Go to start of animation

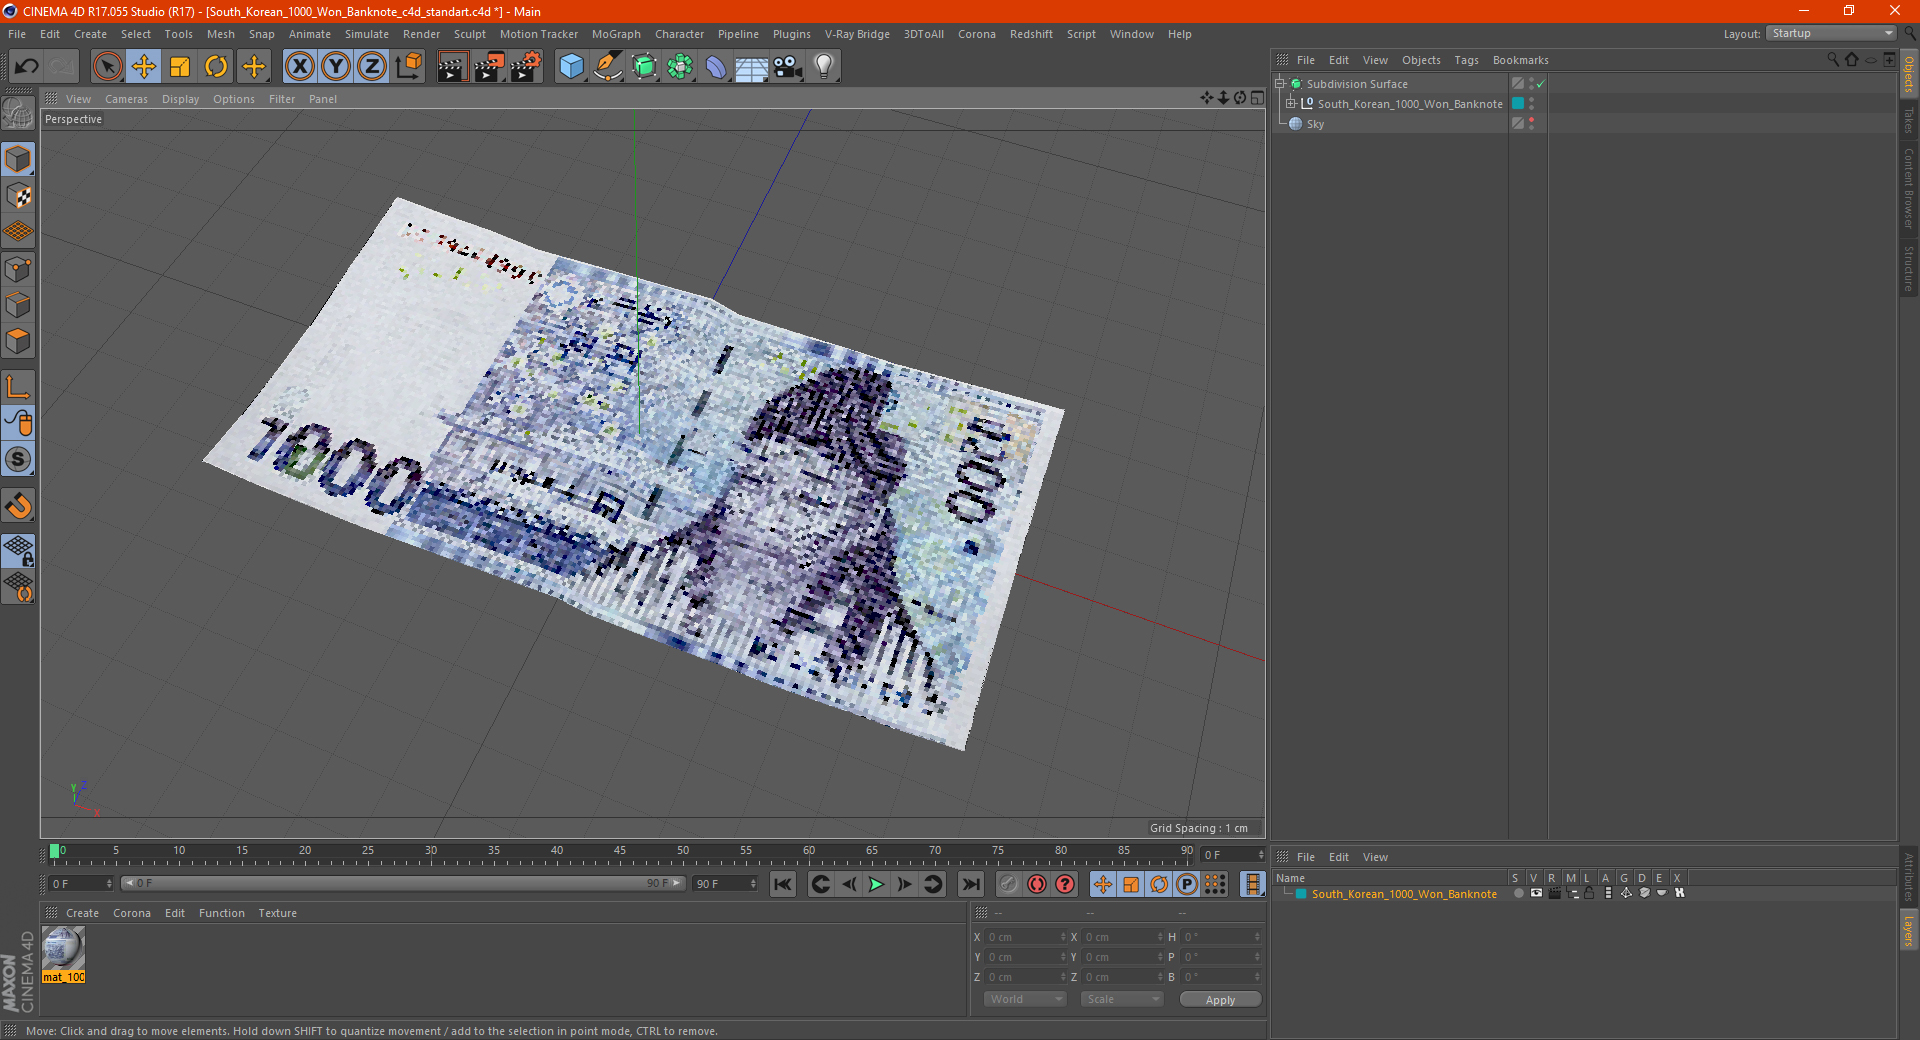click(x=783, y=884)
